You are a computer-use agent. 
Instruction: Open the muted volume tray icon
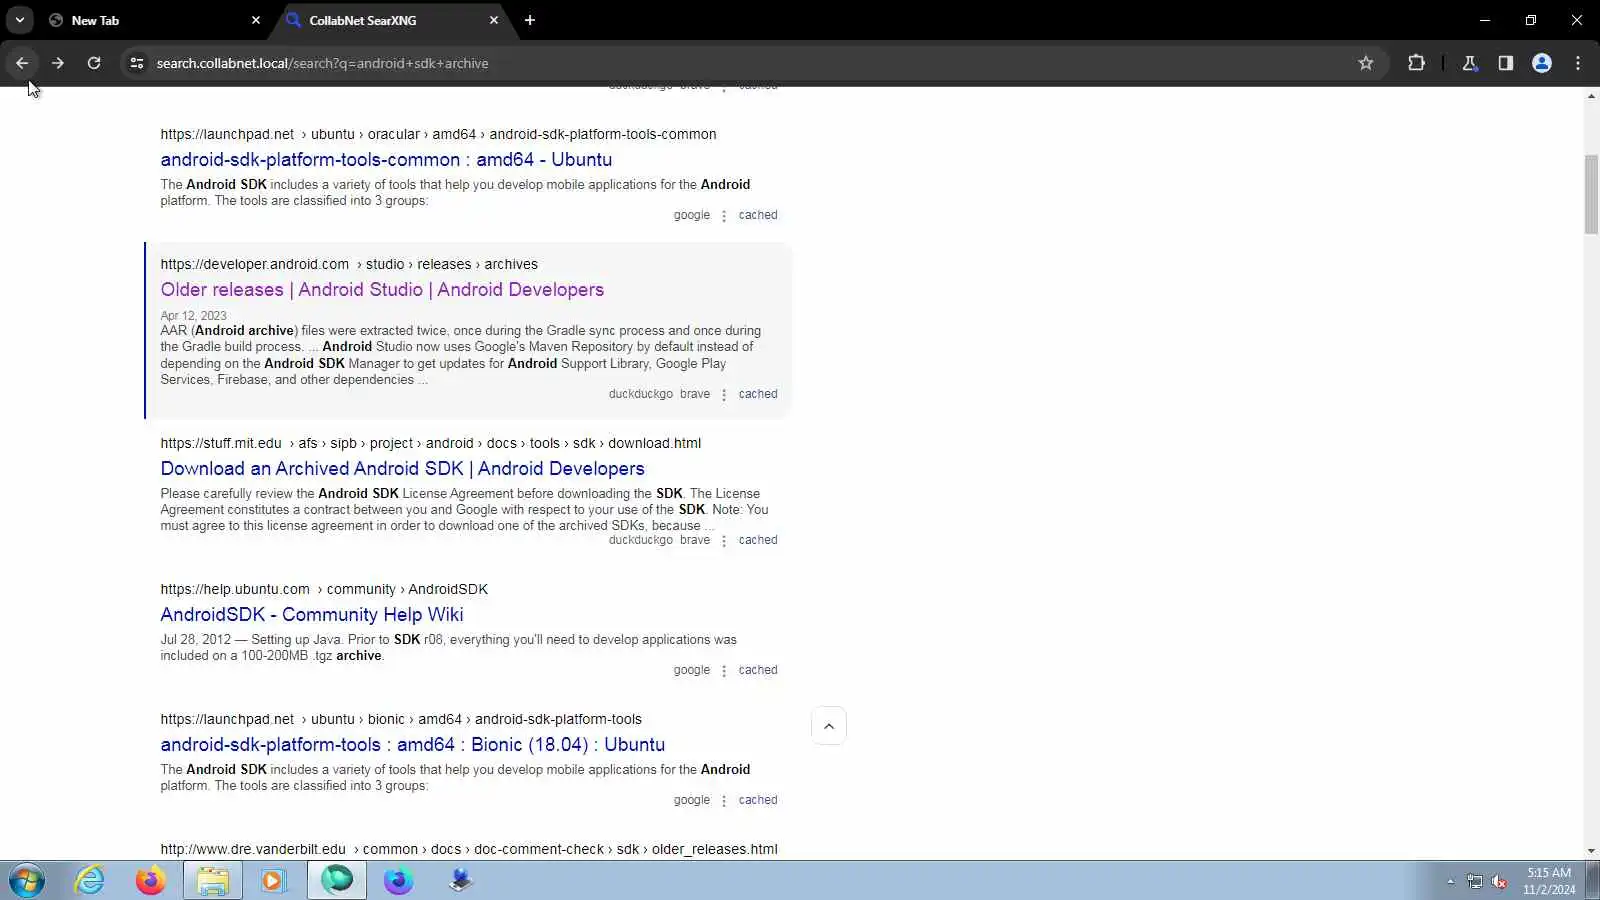(x=1499, y=881)
